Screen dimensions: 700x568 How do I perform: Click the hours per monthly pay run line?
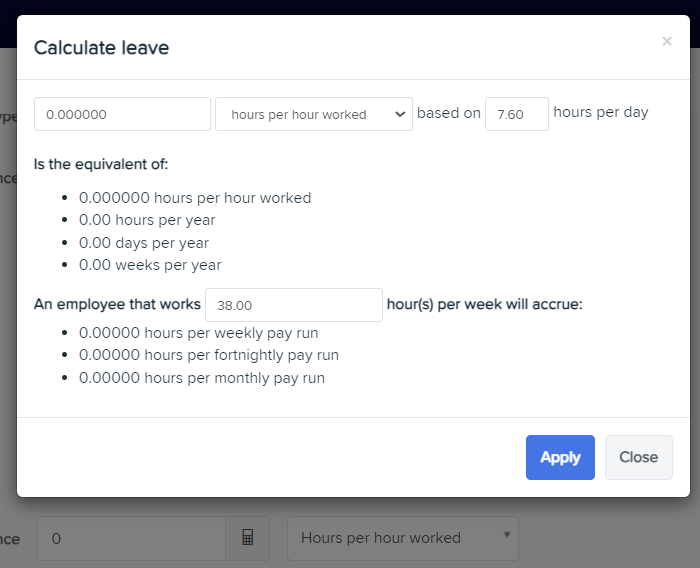coord(202,378)
